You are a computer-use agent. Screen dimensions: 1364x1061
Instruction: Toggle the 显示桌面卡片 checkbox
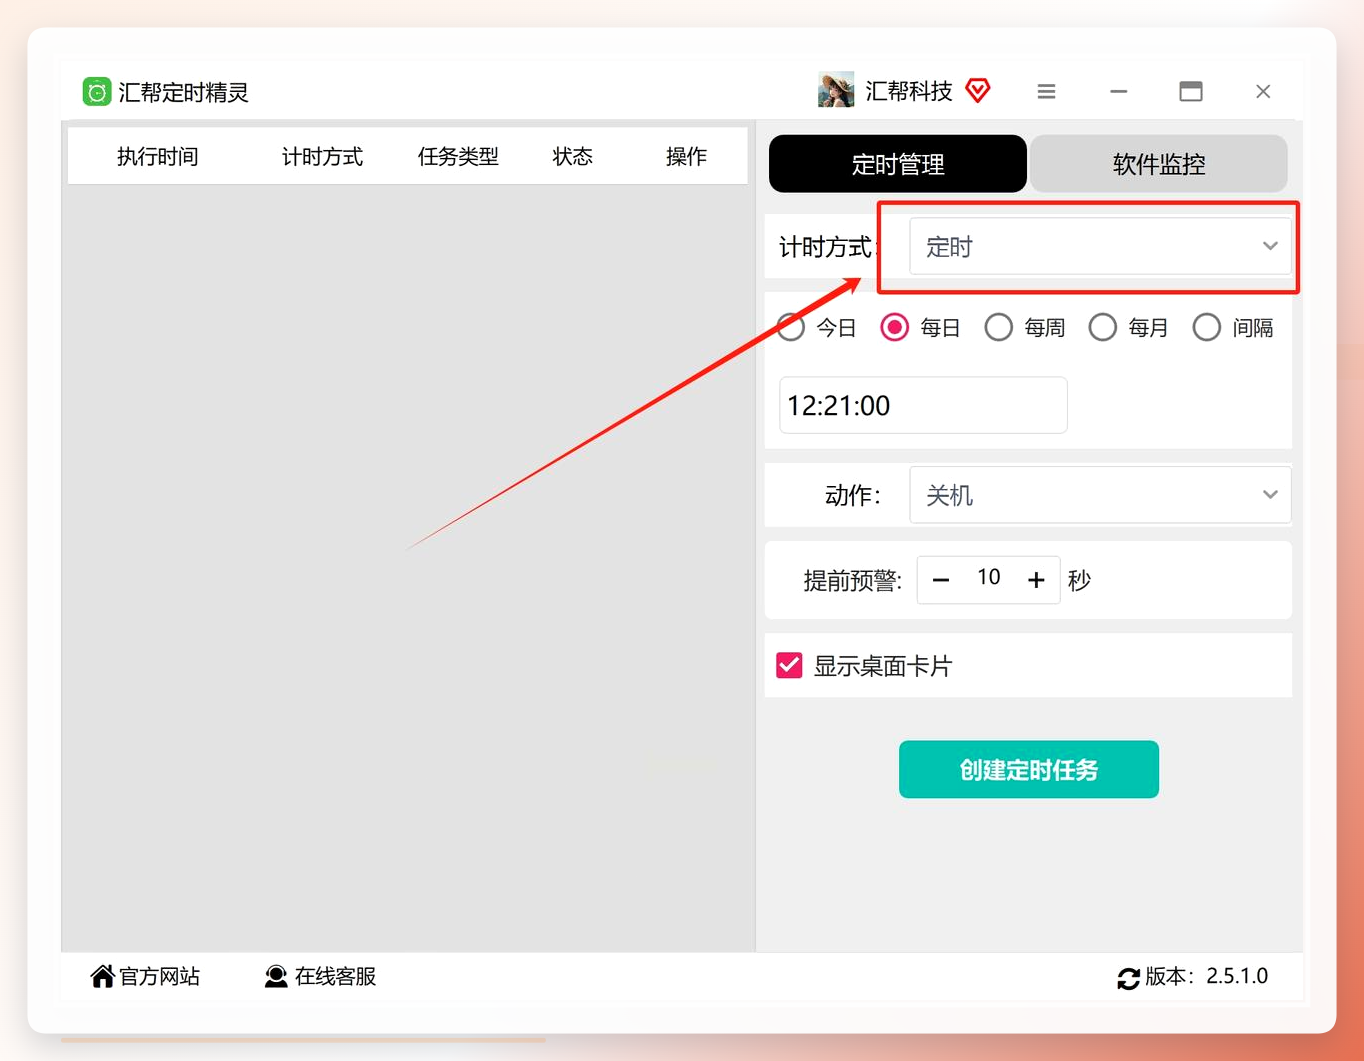coord(789,665)
